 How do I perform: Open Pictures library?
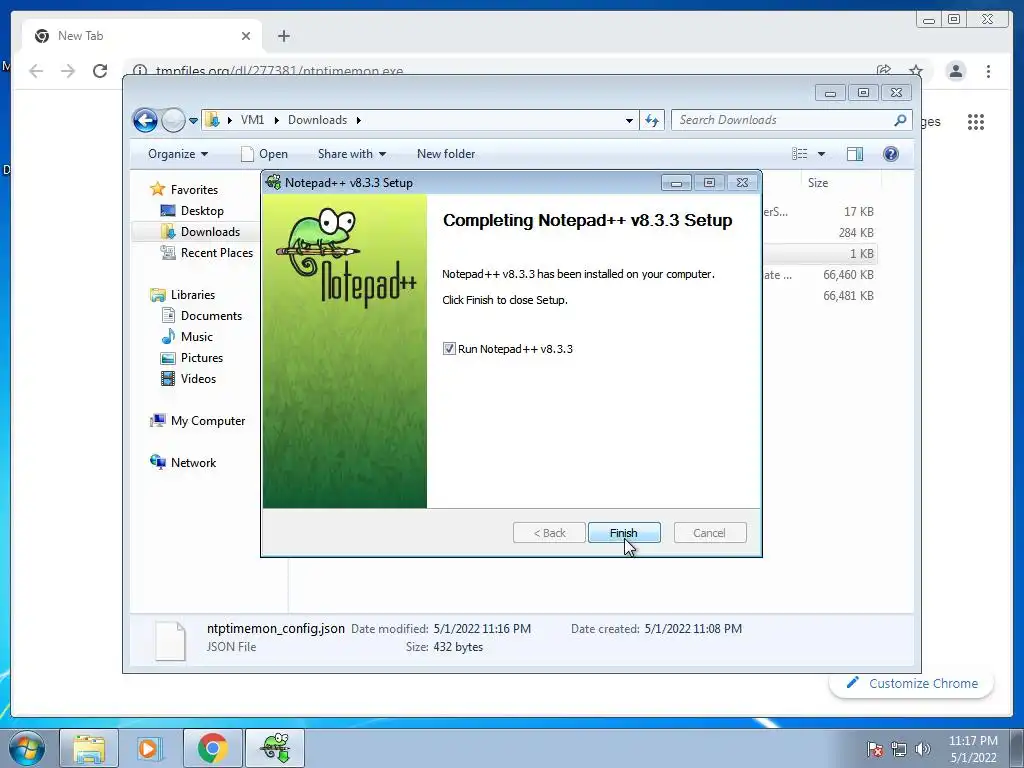point(202,358)
